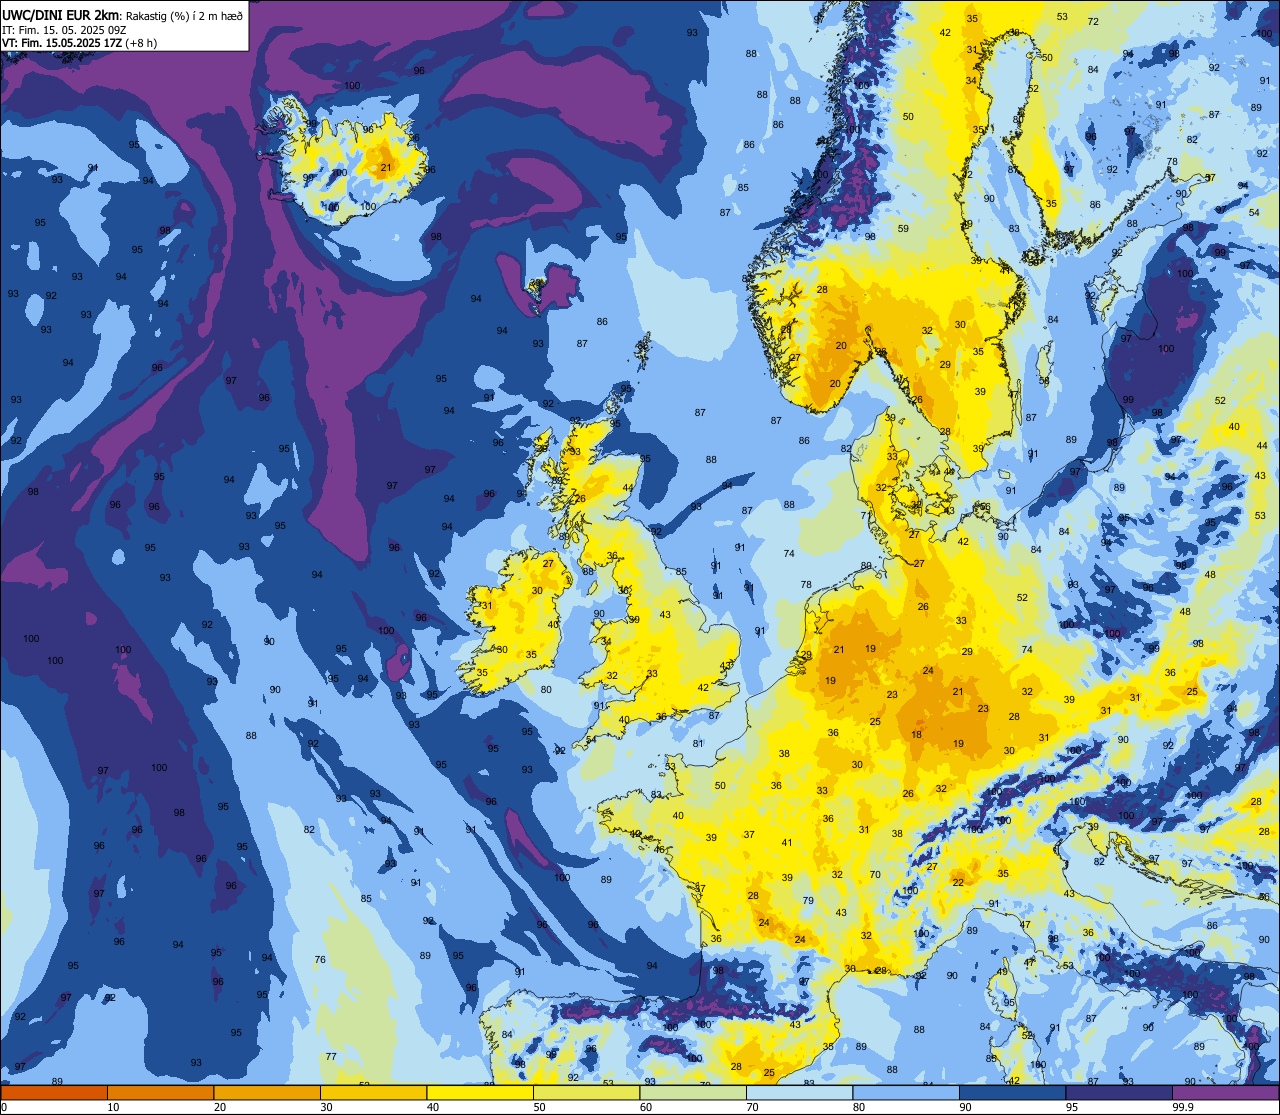Click the value 72 near the top edge
1280x1115 pixels.
point(1093,21)
